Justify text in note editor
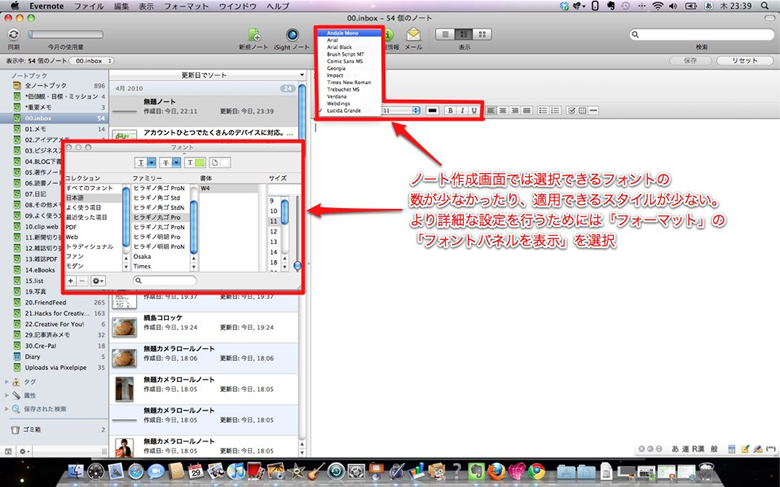This screenshot has width=780, height=487. (x=527, y=110)
